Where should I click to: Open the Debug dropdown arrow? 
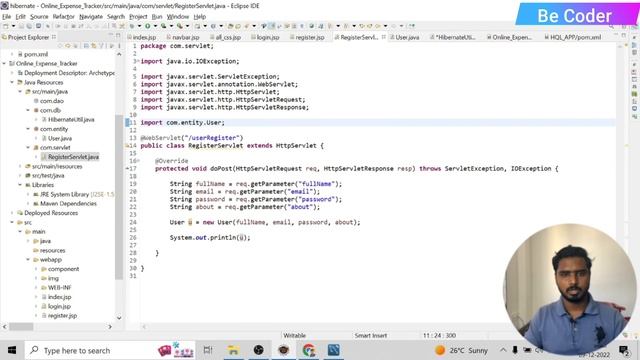point(139,26)
